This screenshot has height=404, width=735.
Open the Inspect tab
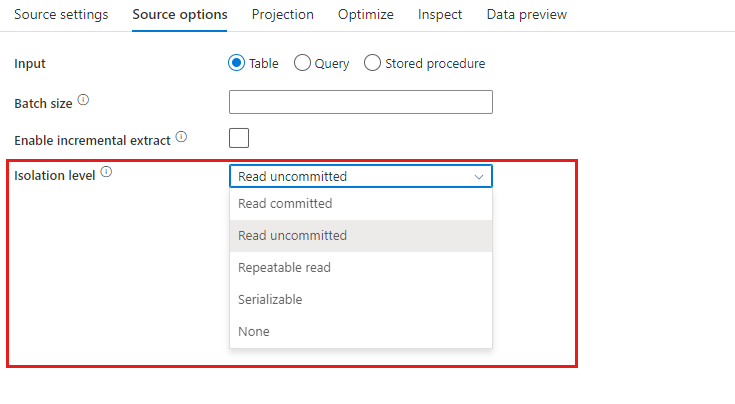[440, 15]
